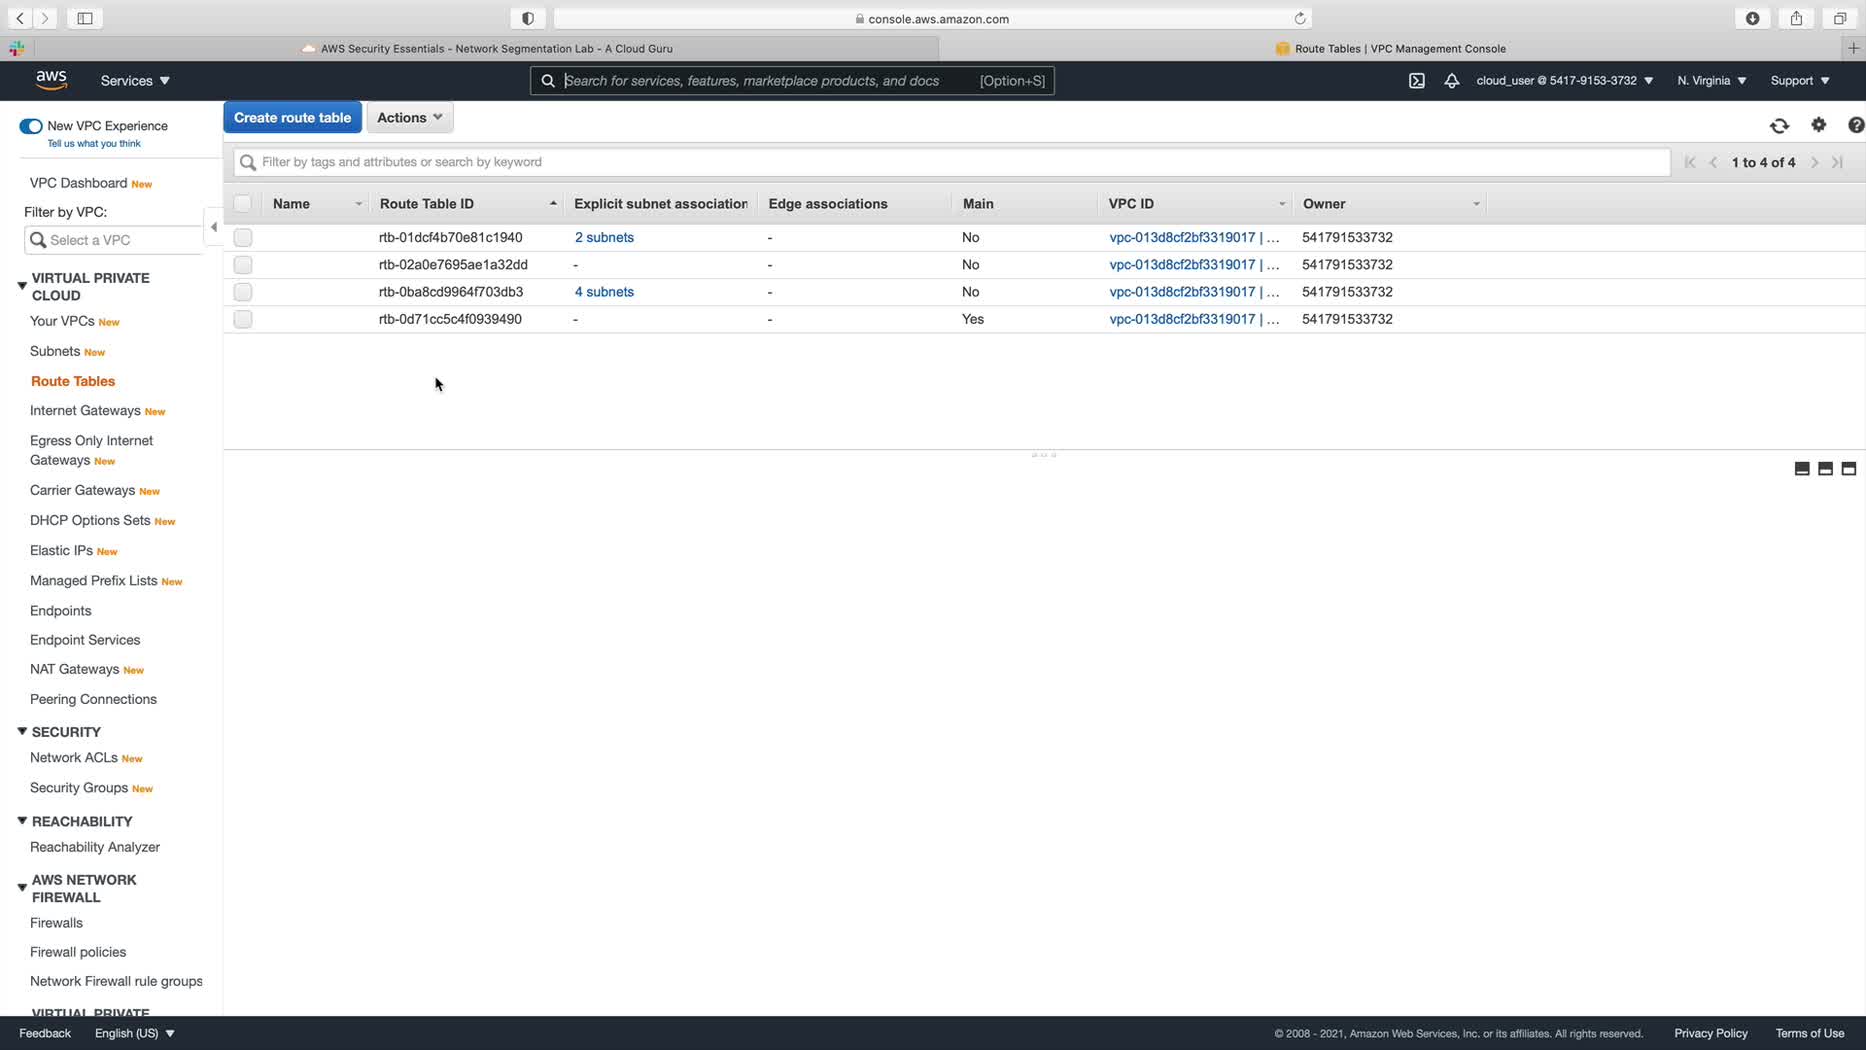Collapse the Virtual Private Cloud section
The image size is (1866, 1050).
pos(22,286)
